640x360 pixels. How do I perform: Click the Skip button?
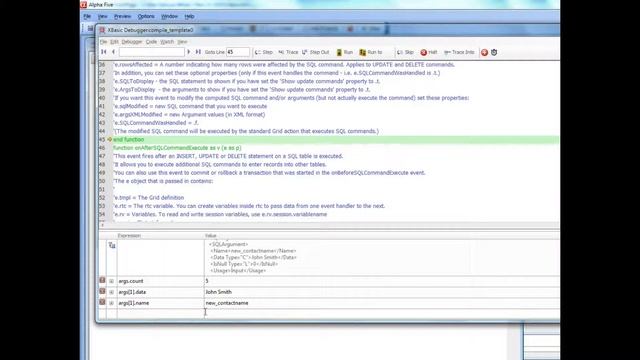click(x=405, y=52)
